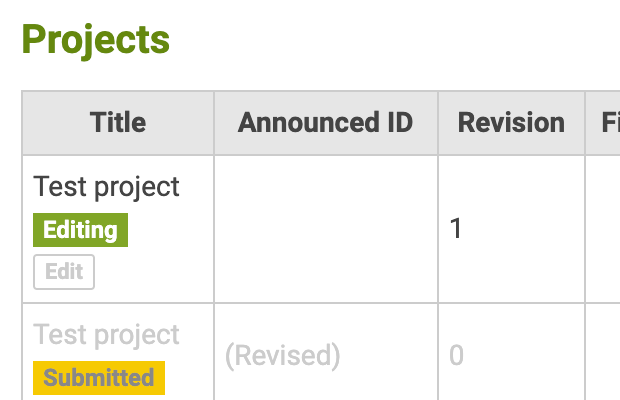Click blank space right of the Editing badge

168,231
